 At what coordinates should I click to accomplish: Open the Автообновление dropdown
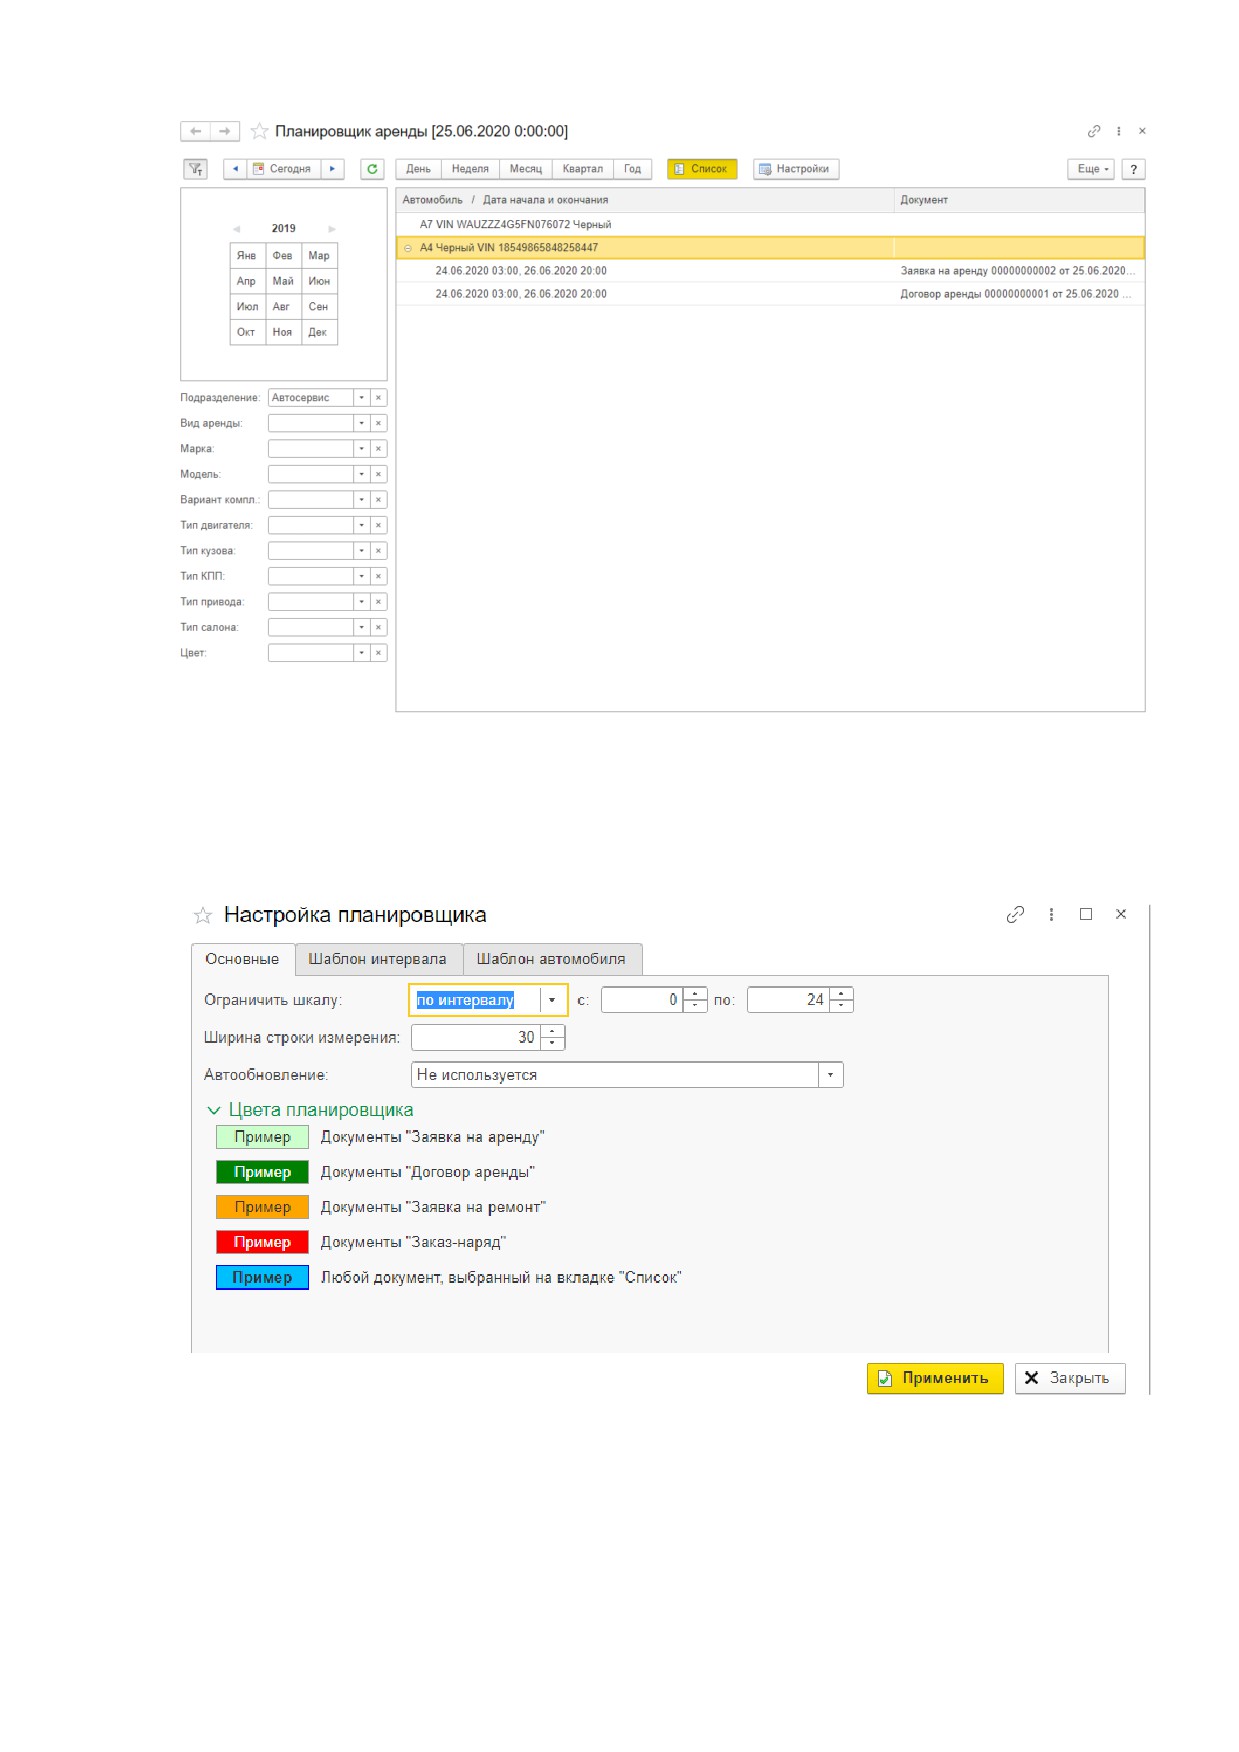pyautogui.click(x=830, y=1075)
